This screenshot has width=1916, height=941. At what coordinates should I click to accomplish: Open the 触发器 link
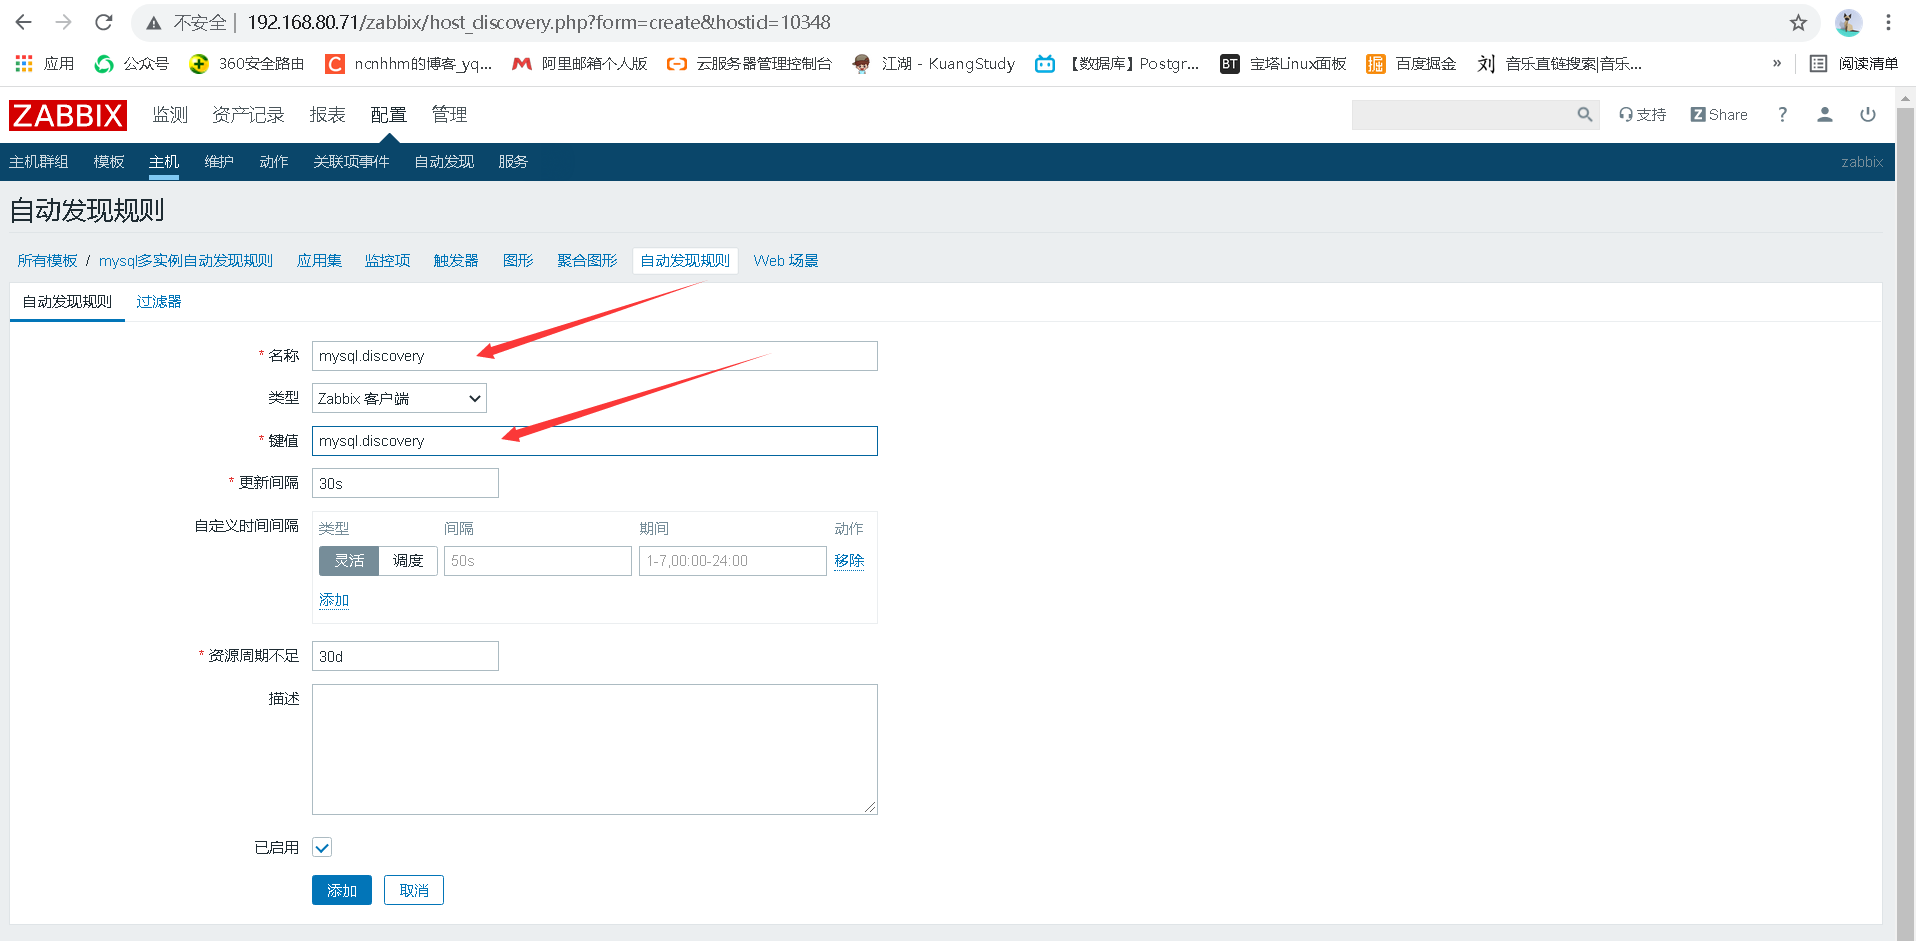456,261
